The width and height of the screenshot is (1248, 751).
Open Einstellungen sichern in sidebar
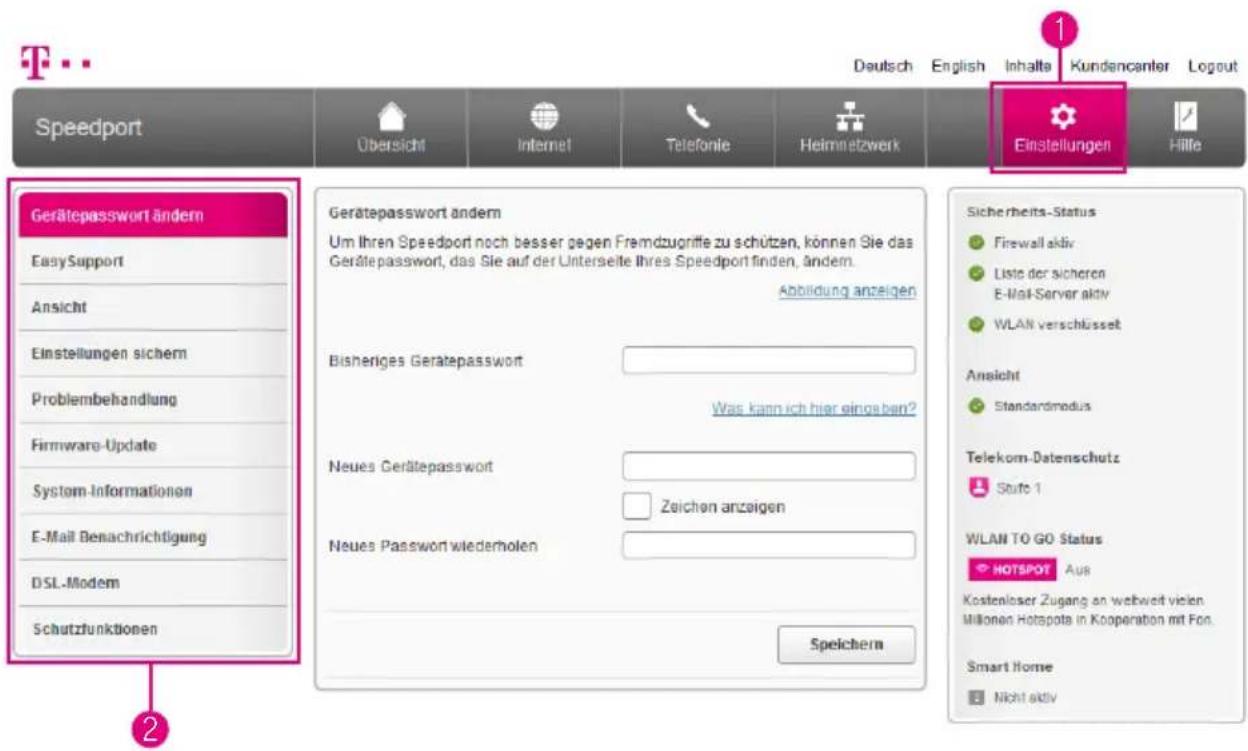tap(154, 354)
